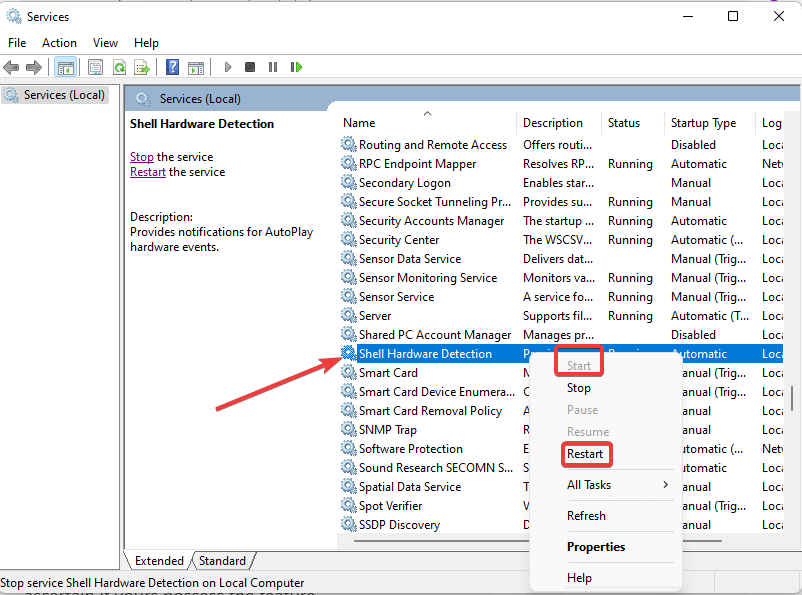Start the service using the play toolbar icon
Viewport: 802px width, 595px height.
click(x=227, y=67)
